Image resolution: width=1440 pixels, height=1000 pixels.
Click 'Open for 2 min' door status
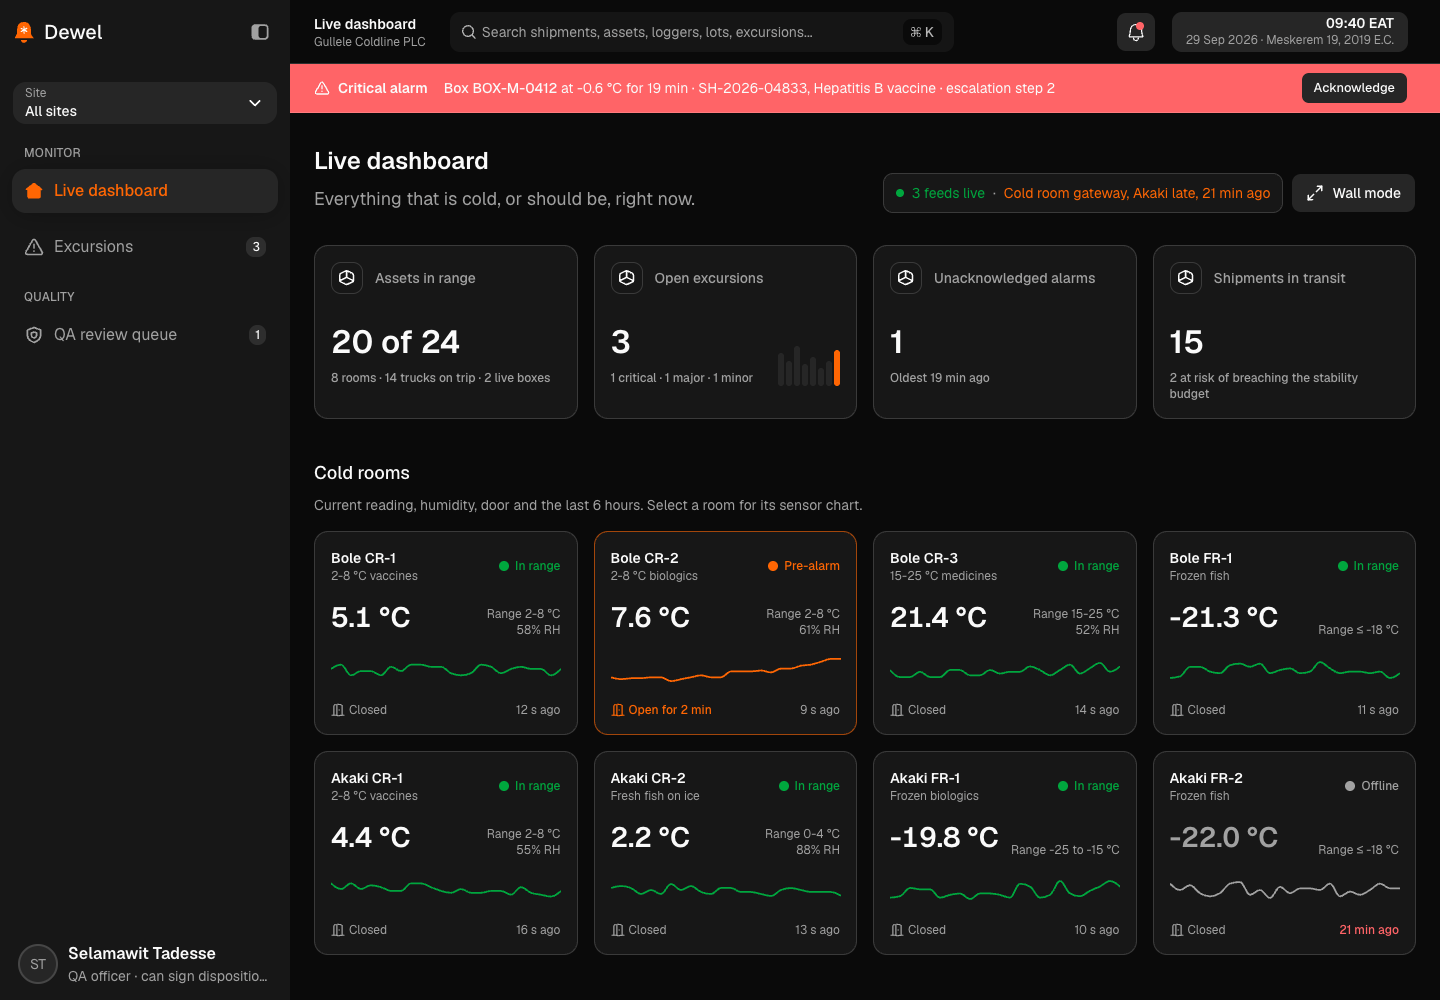(x=670, y=710)
